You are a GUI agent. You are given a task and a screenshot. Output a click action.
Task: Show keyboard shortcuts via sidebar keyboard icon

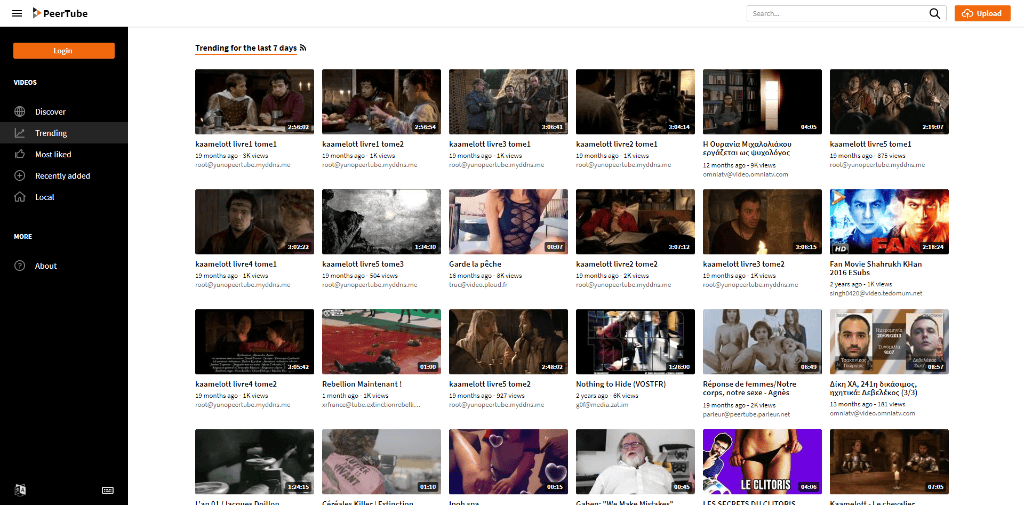[x=108, y=490]
